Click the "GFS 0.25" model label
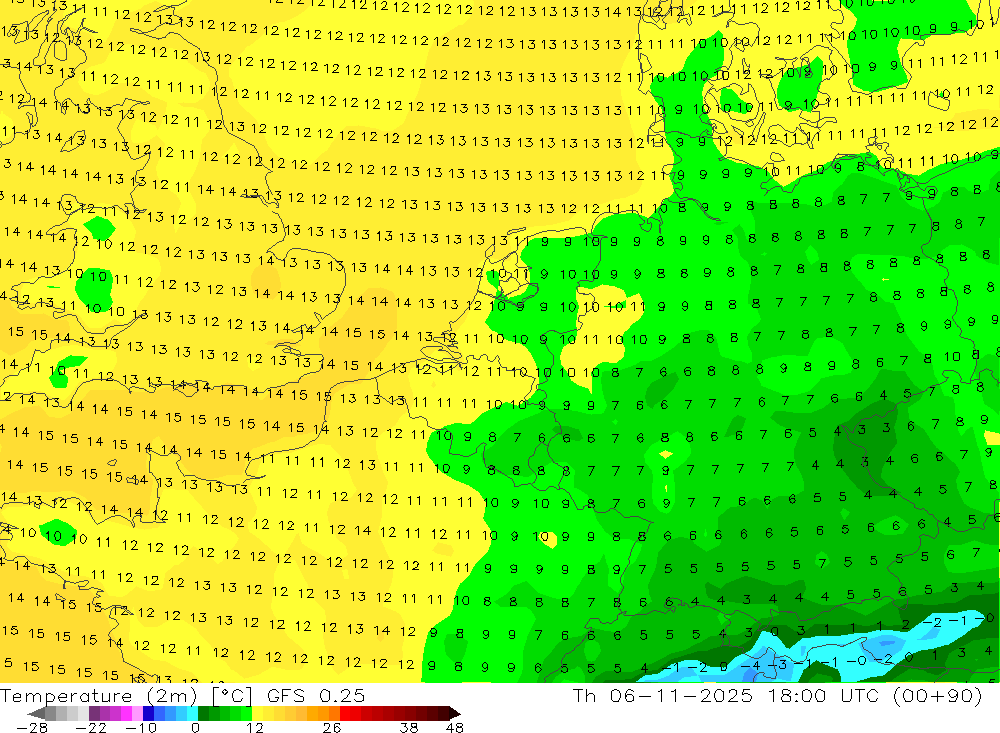 point(316,695)
